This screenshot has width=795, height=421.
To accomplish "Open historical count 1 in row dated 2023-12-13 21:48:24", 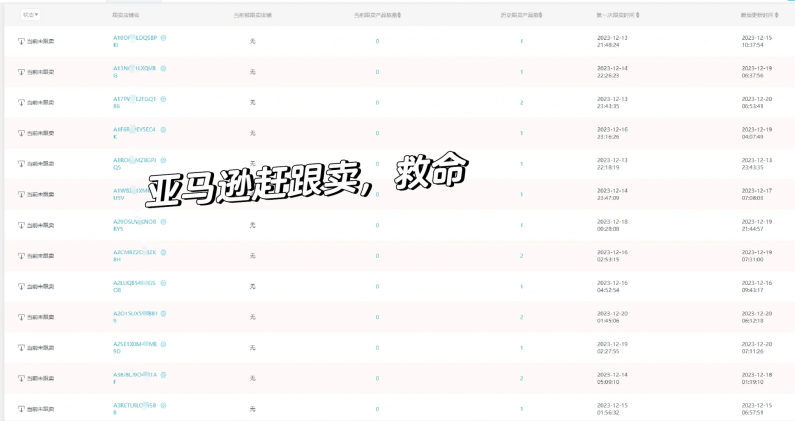I will click(521, 41).
